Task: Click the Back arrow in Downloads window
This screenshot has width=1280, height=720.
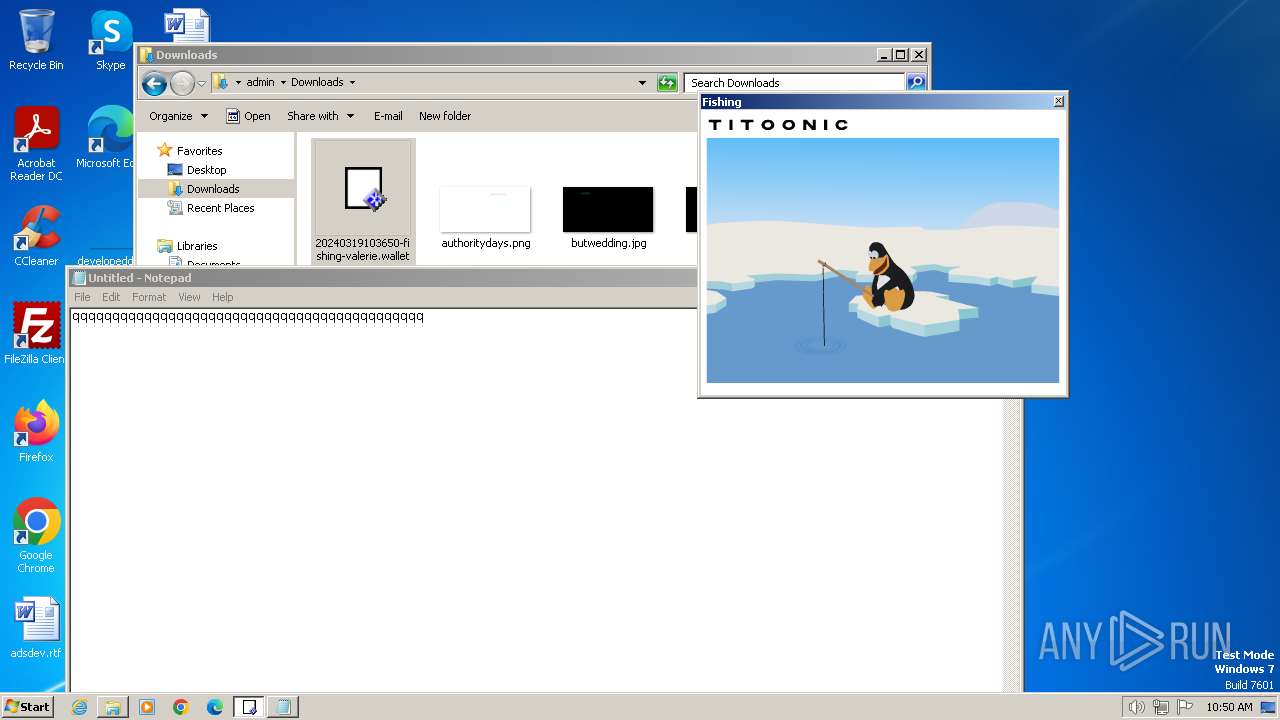Action: coord(154,83)
